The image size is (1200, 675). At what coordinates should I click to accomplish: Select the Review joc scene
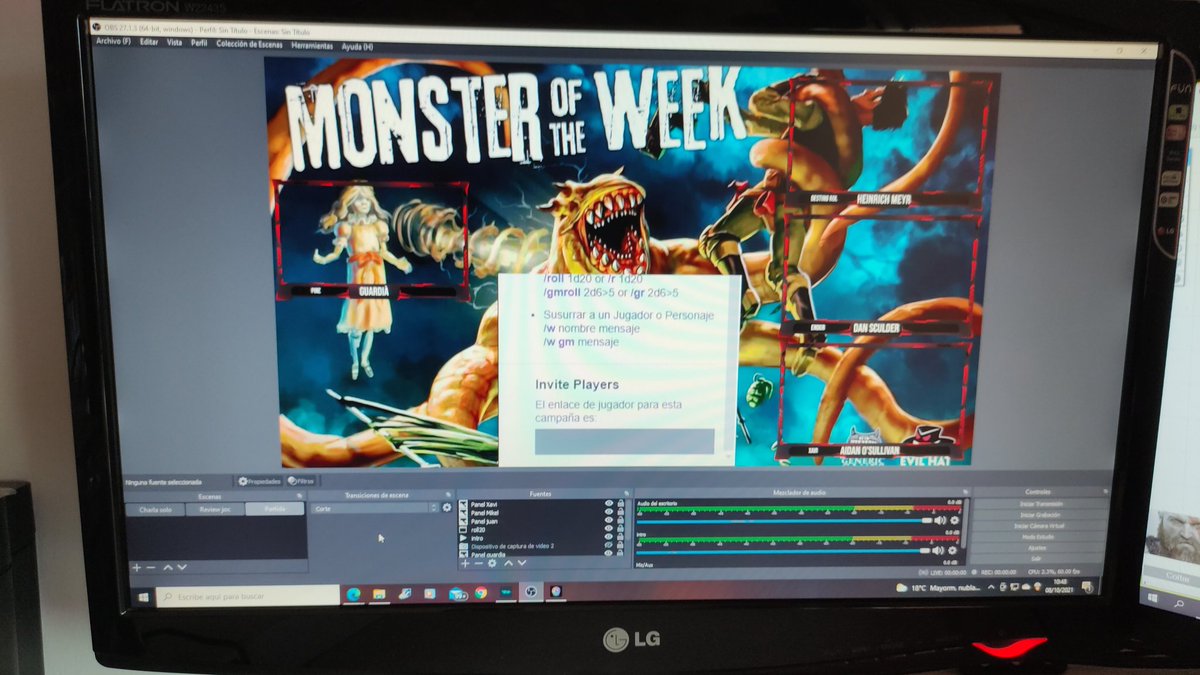[x=214, y=509]
